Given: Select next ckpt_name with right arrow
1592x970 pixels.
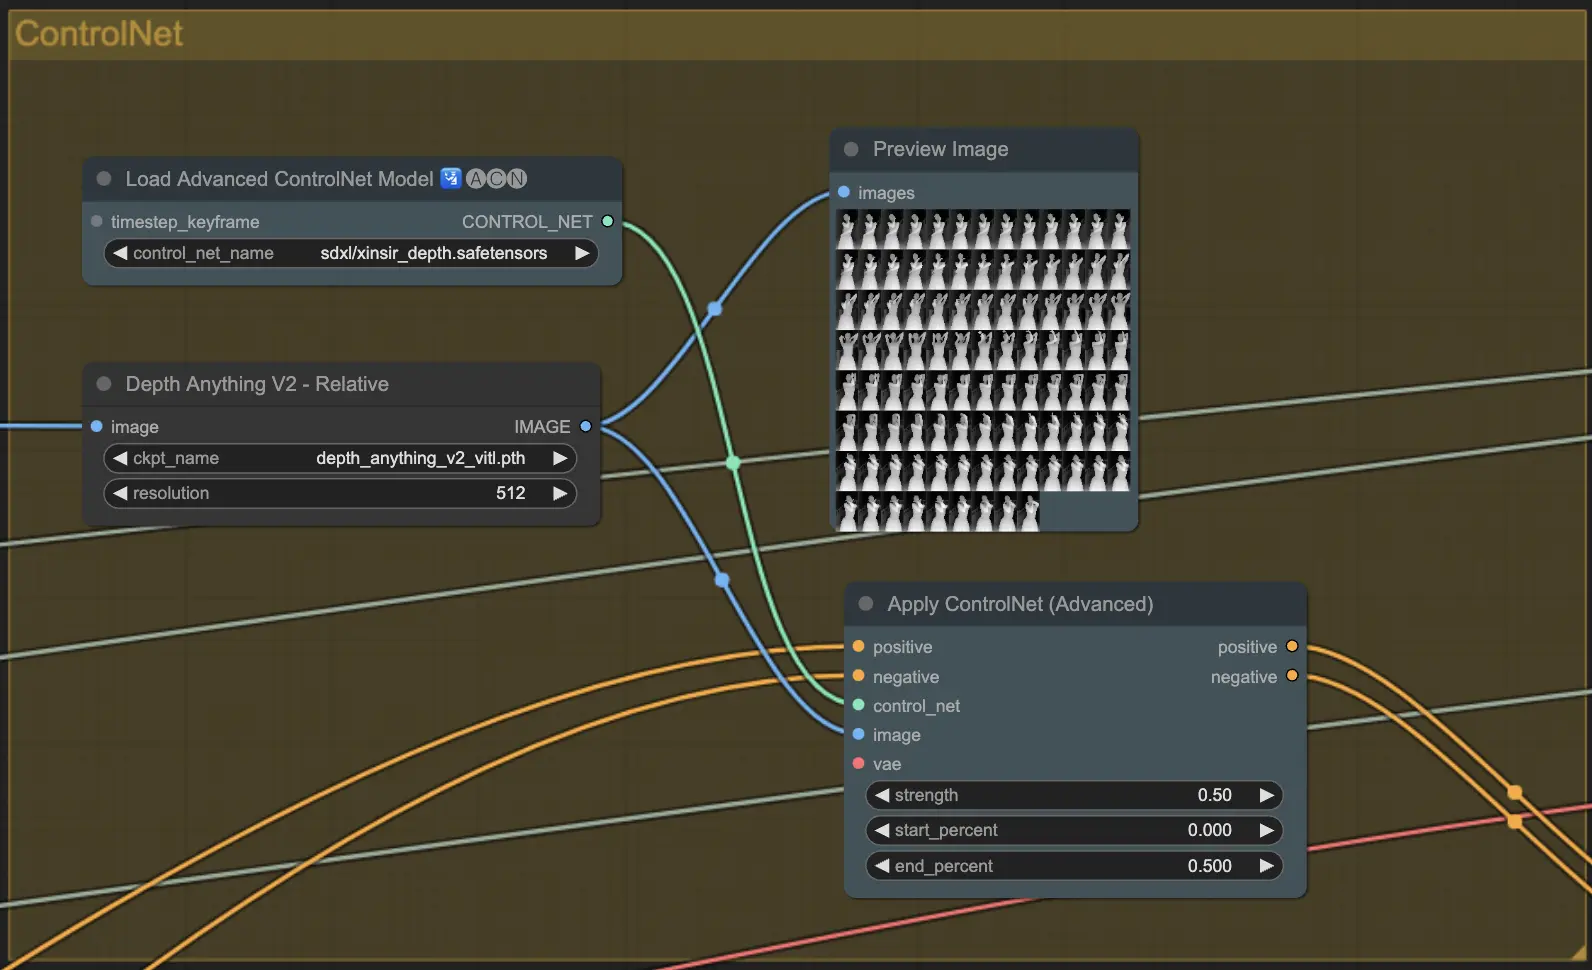Looking at the screenshot, I should pos(560,458).
